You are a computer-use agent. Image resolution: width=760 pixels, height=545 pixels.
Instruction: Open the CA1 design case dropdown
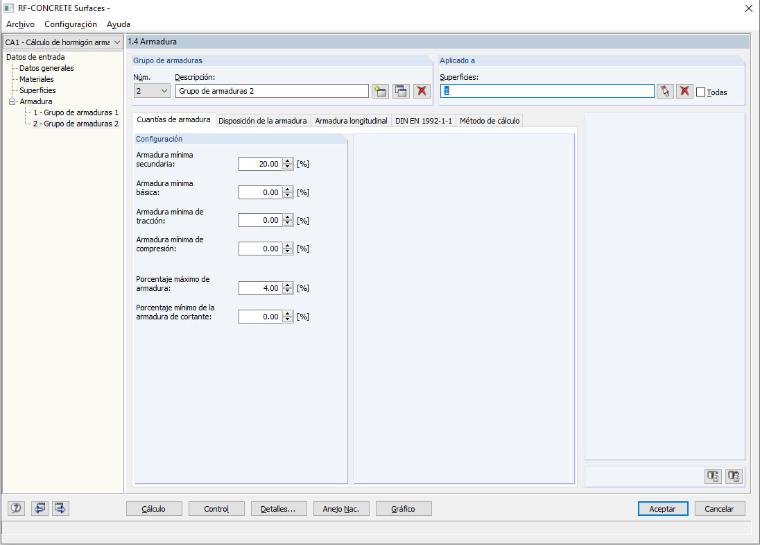[x=117, y=42]
